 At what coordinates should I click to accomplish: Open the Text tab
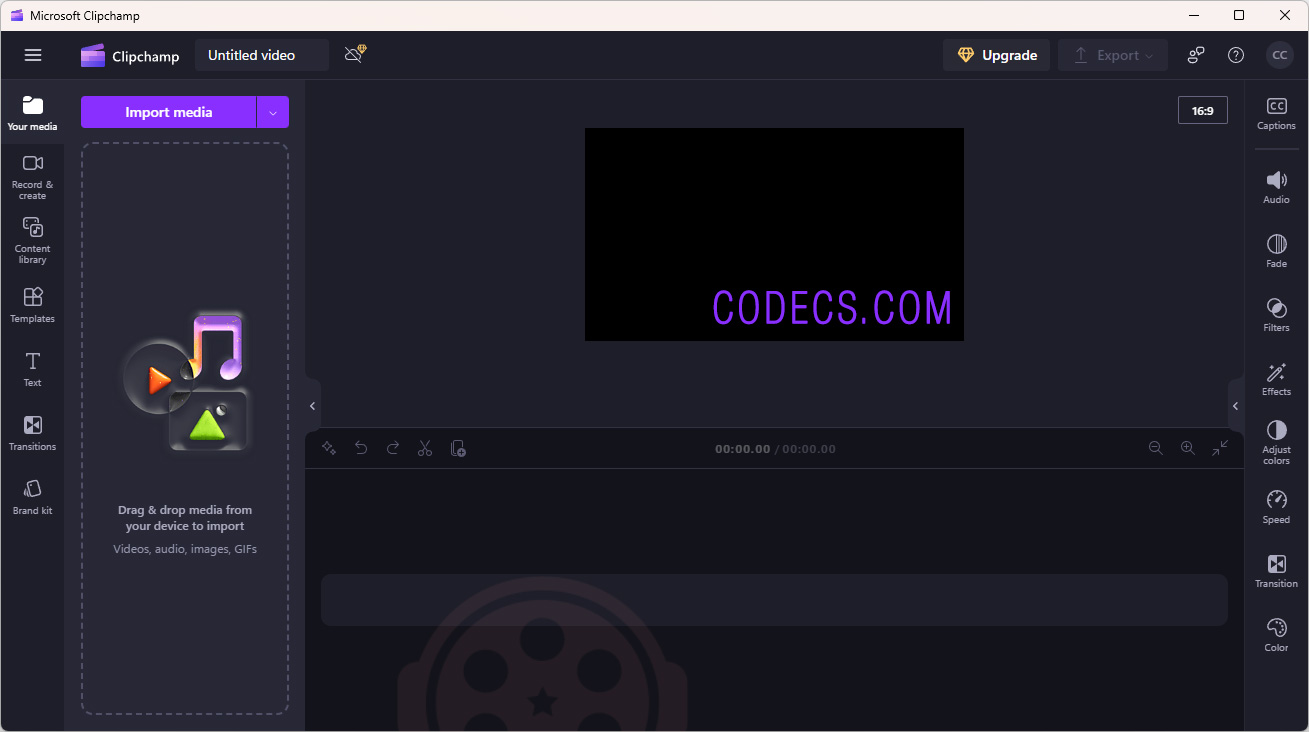click(x=33, y=369)
